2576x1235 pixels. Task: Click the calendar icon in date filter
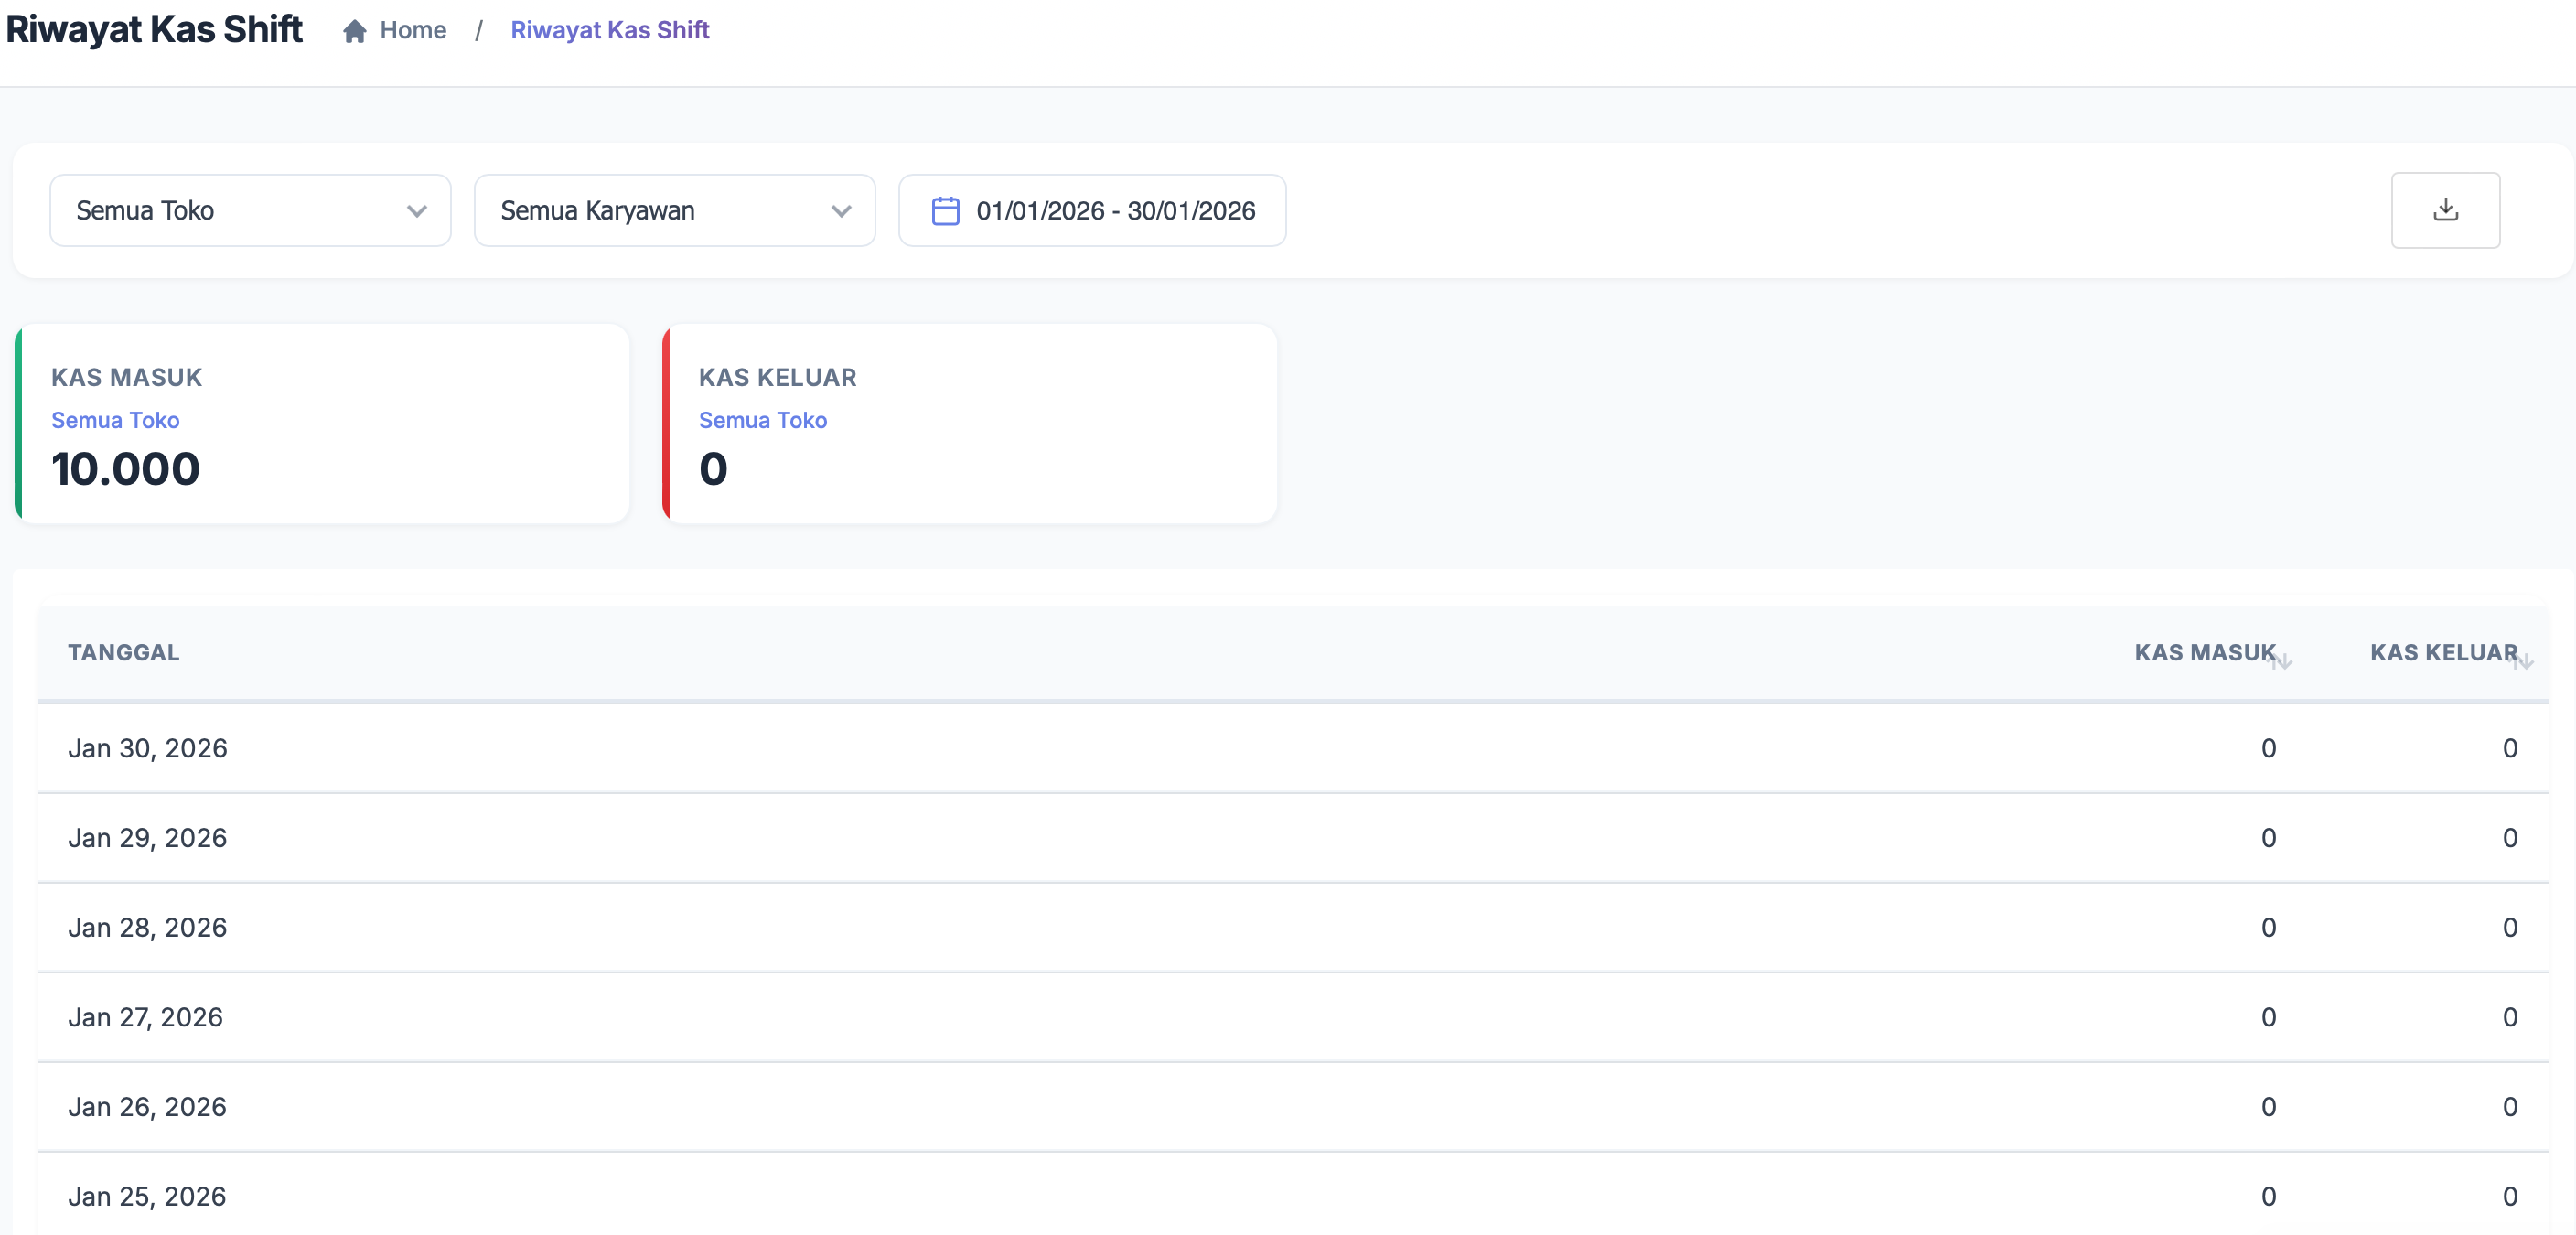tap(945, 211)
